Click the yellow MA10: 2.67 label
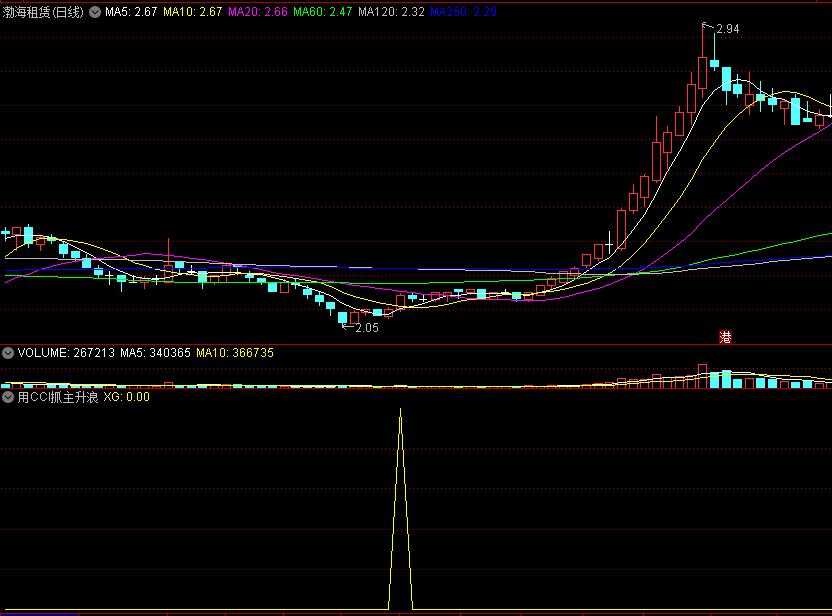The width and height of the screenshot is (832, 616). (193, 12)
